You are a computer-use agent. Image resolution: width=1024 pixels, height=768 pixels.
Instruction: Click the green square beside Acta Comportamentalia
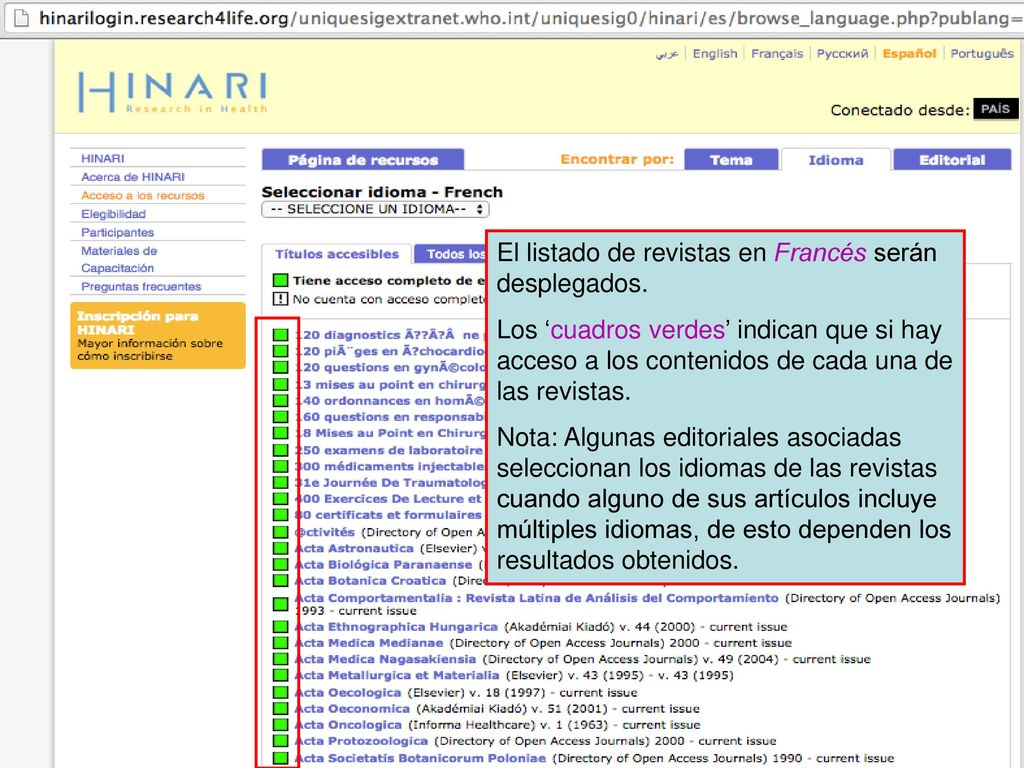tap(280, 604)
